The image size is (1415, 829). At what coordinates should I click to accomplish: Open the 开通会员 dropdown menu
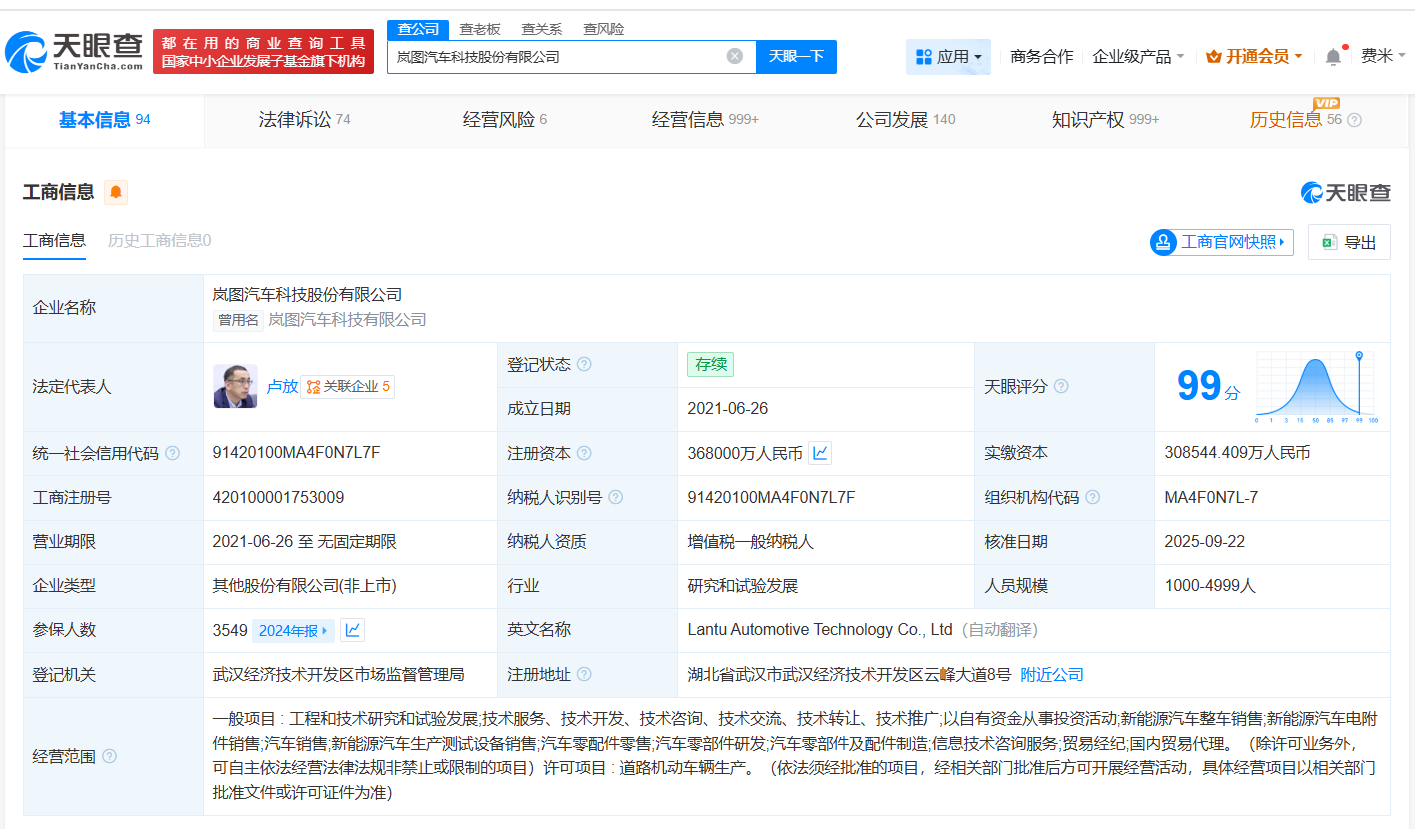1253,56
